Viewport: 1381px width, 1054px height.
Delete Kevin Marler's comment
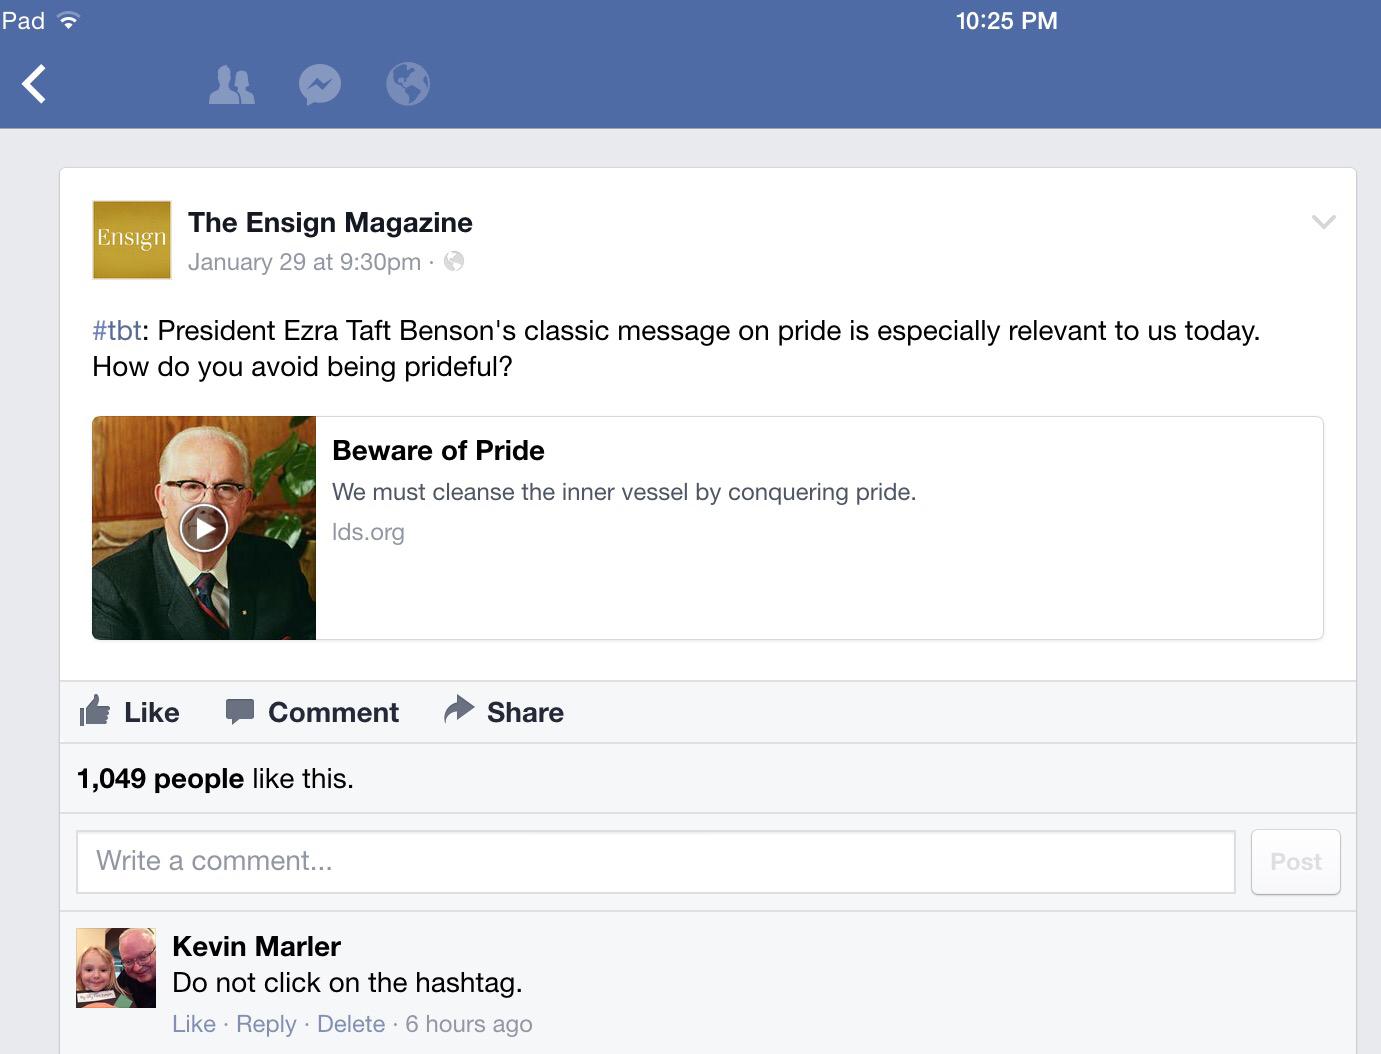tap(351, 1024)
